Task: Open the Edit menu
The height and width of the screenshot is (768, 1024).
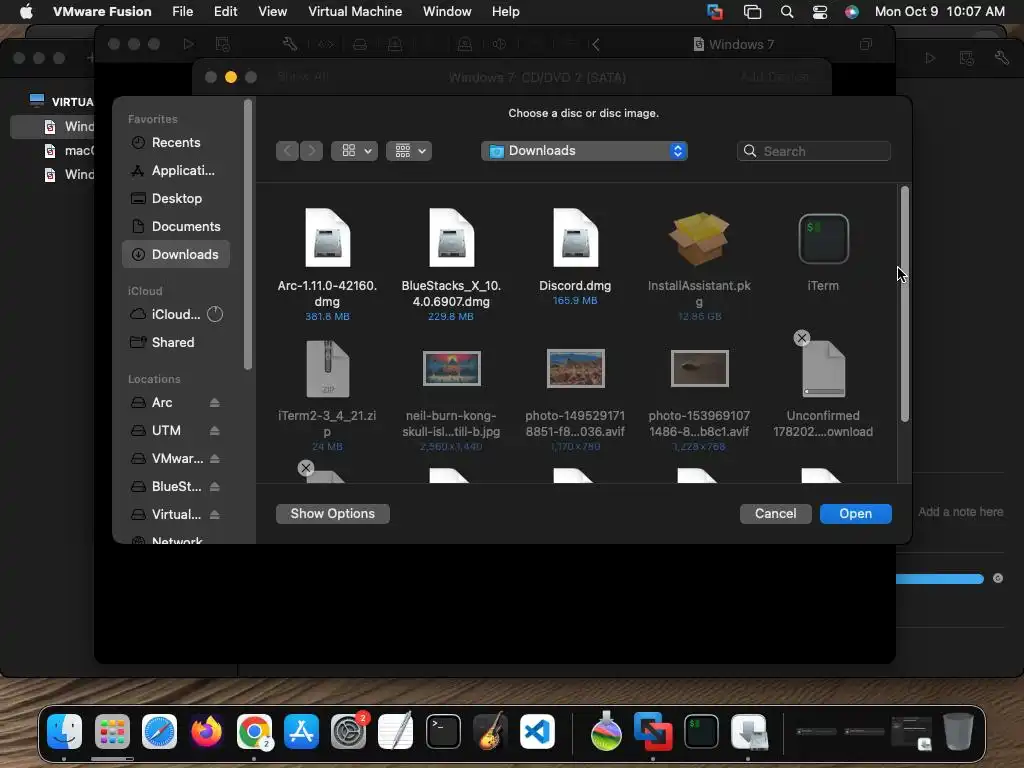Action: point(225,12)
